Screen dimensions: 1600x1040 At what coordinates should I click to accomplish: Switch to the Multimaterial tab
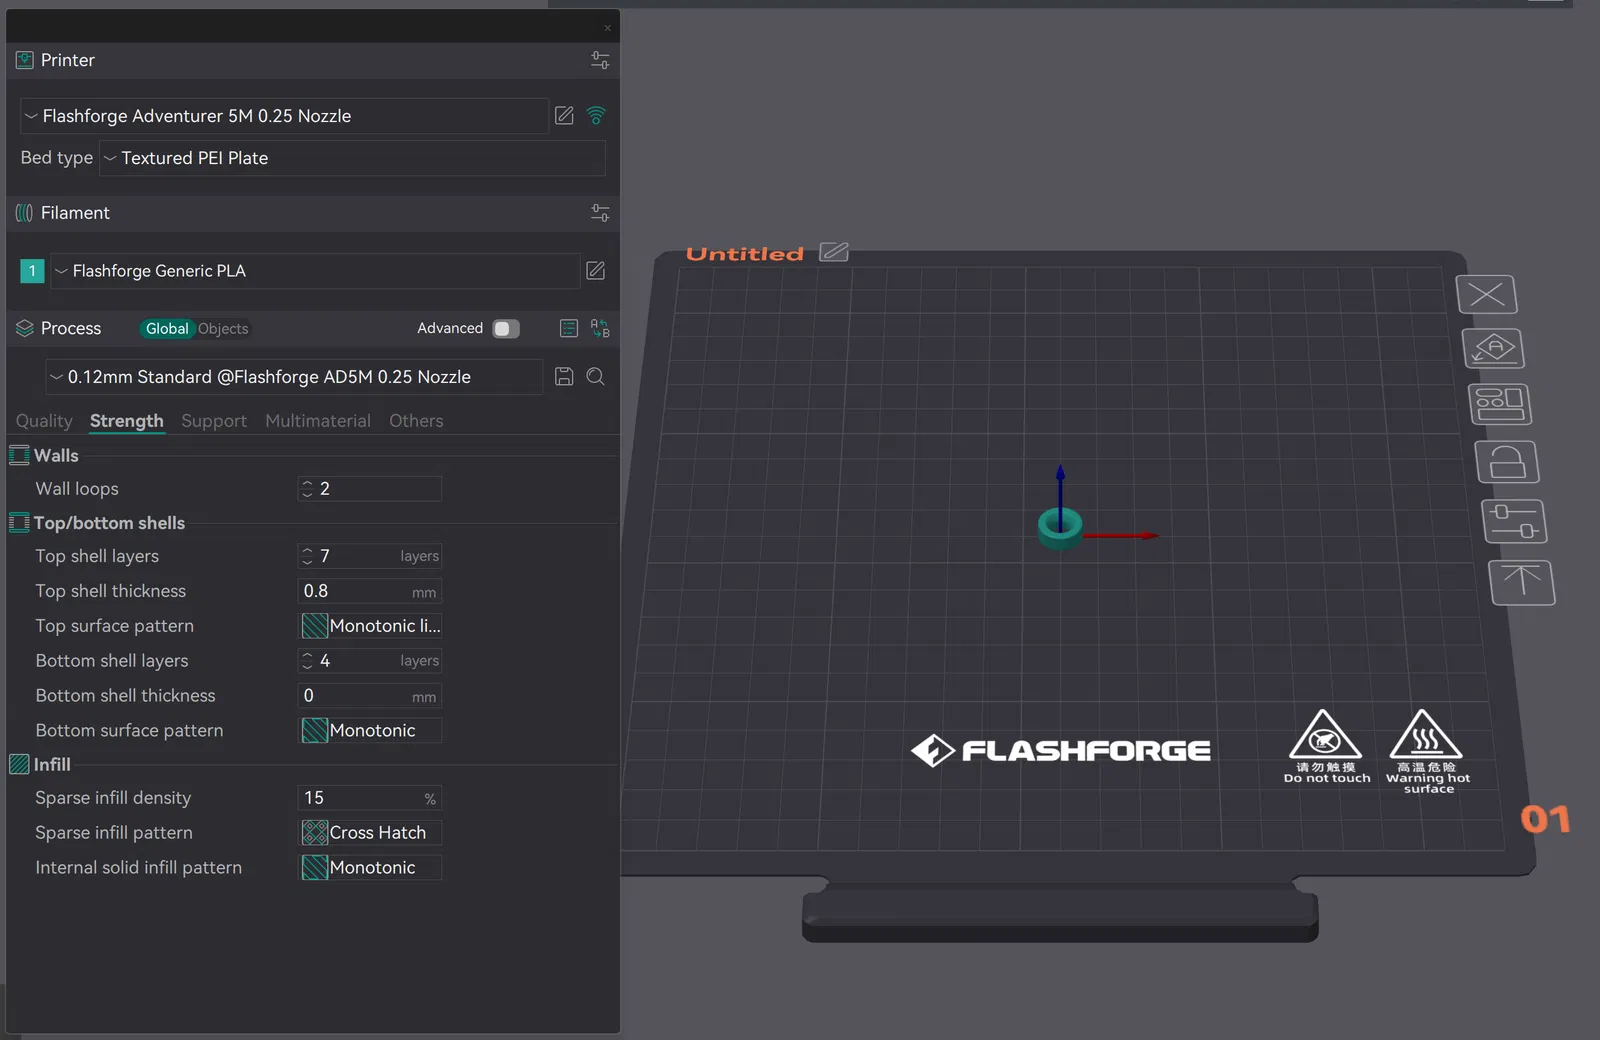pyautogui.click(x=318, y=421)
